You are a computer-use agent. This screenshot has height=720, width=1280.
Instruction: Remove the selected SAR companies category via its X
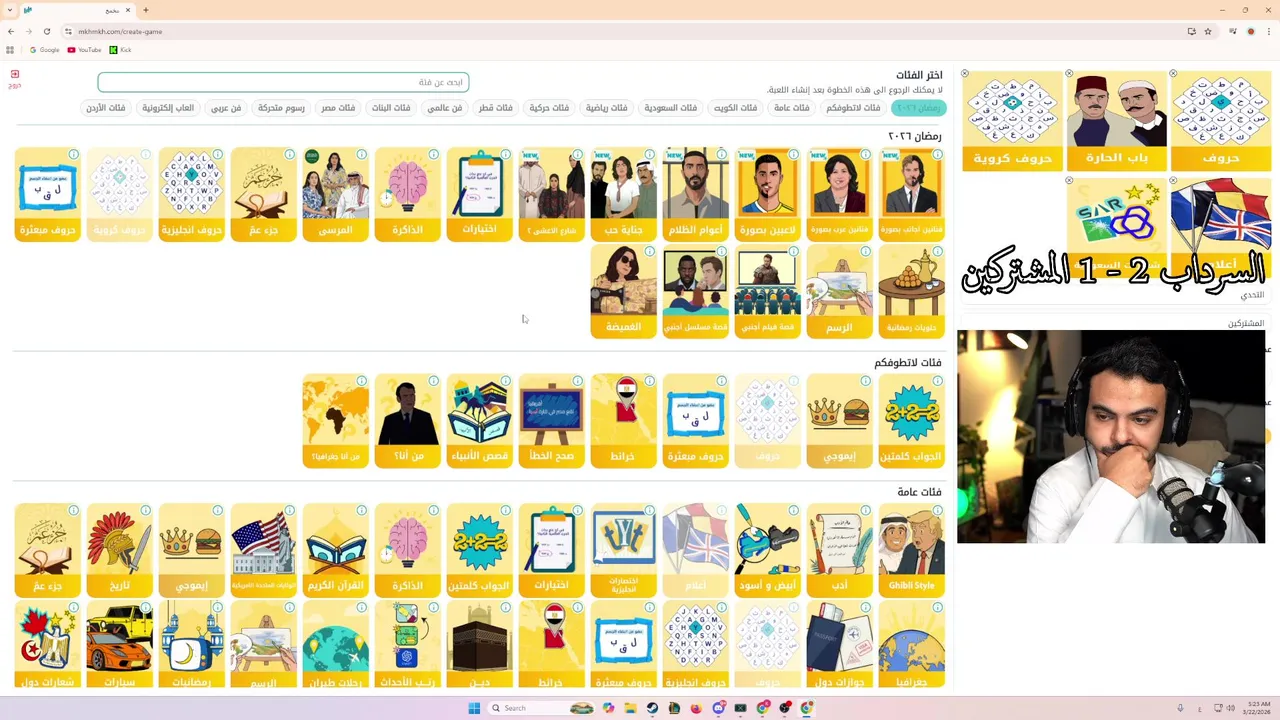(1069, 181)
